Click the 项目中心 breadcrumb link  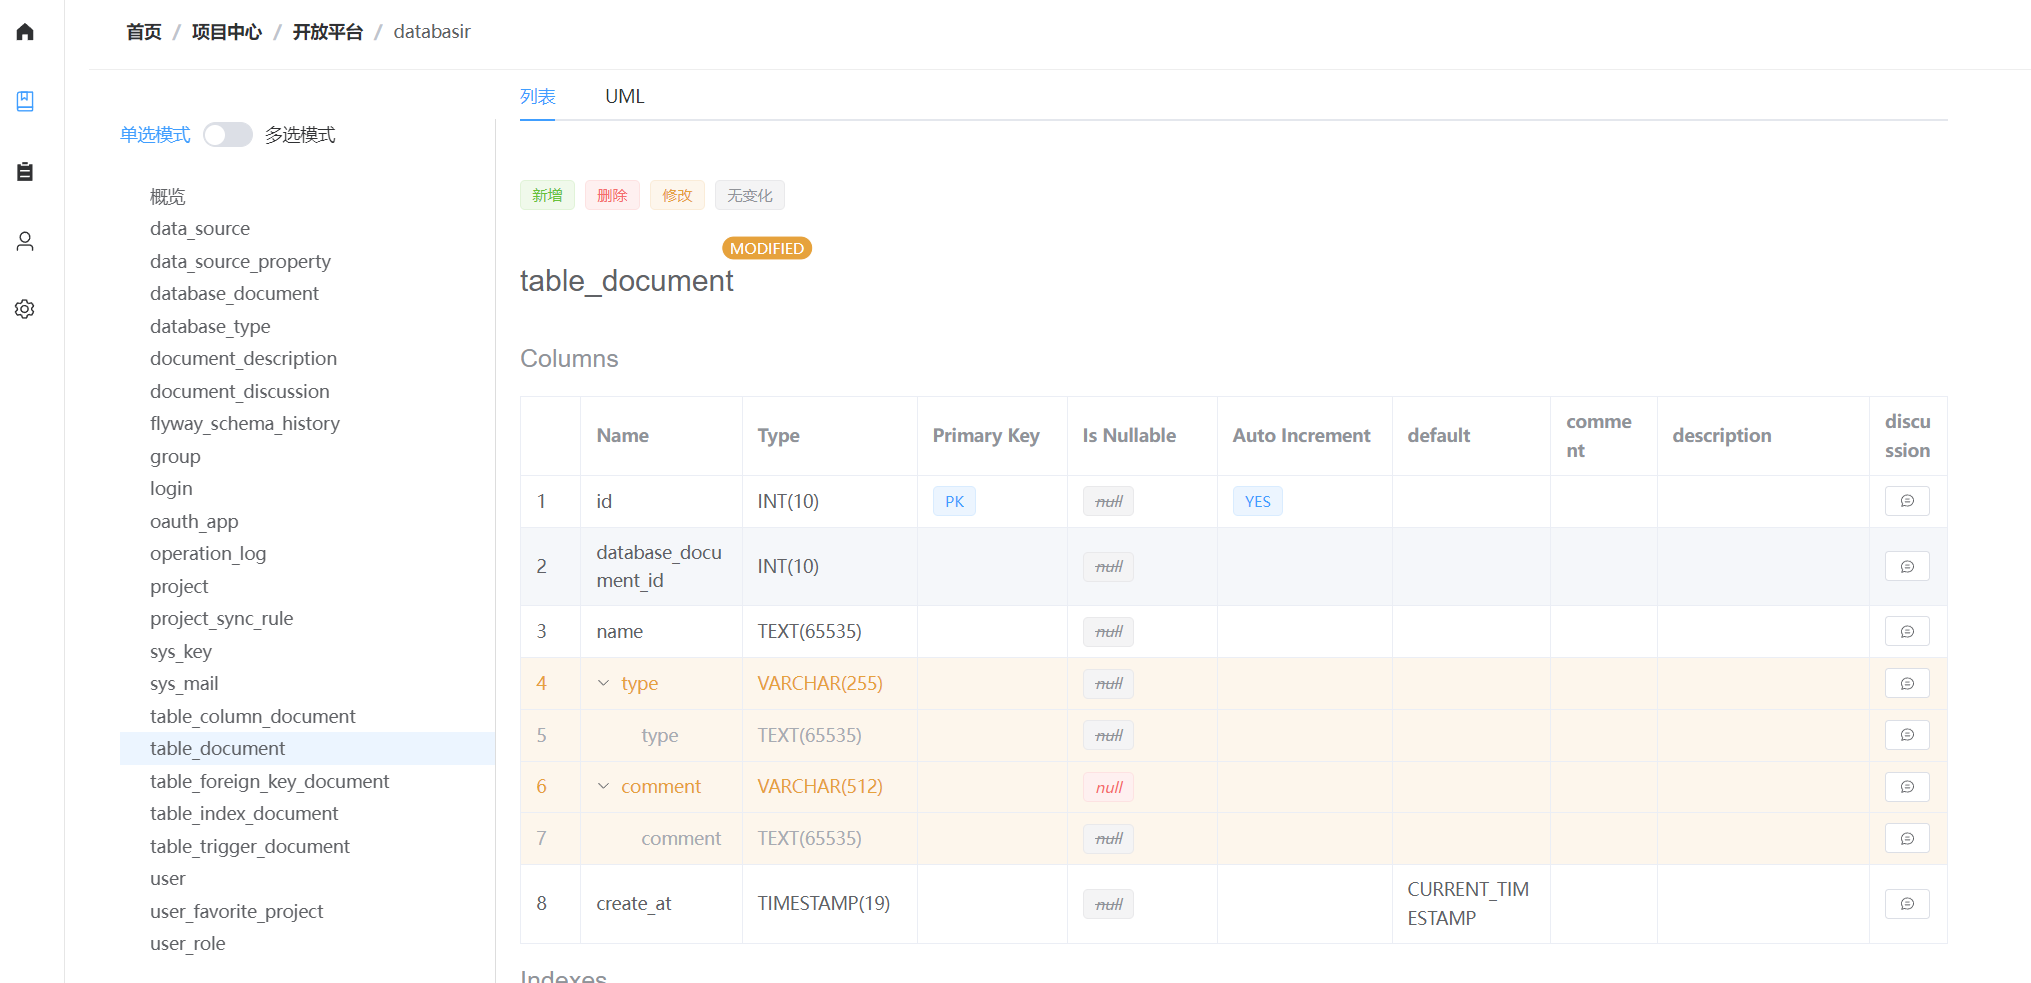[x=226, y=32]
